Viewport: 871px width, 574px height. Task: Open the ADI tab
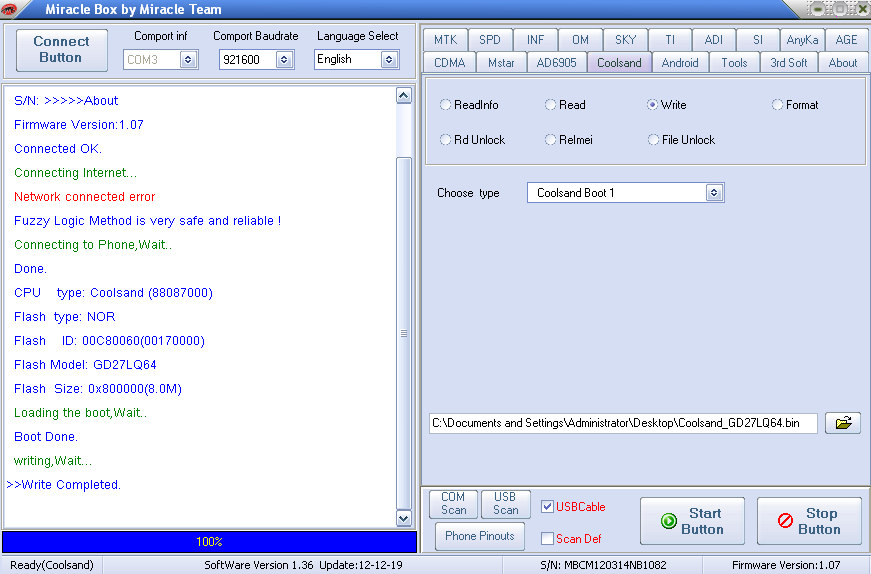pyautogui.click(x=714, y=39)
